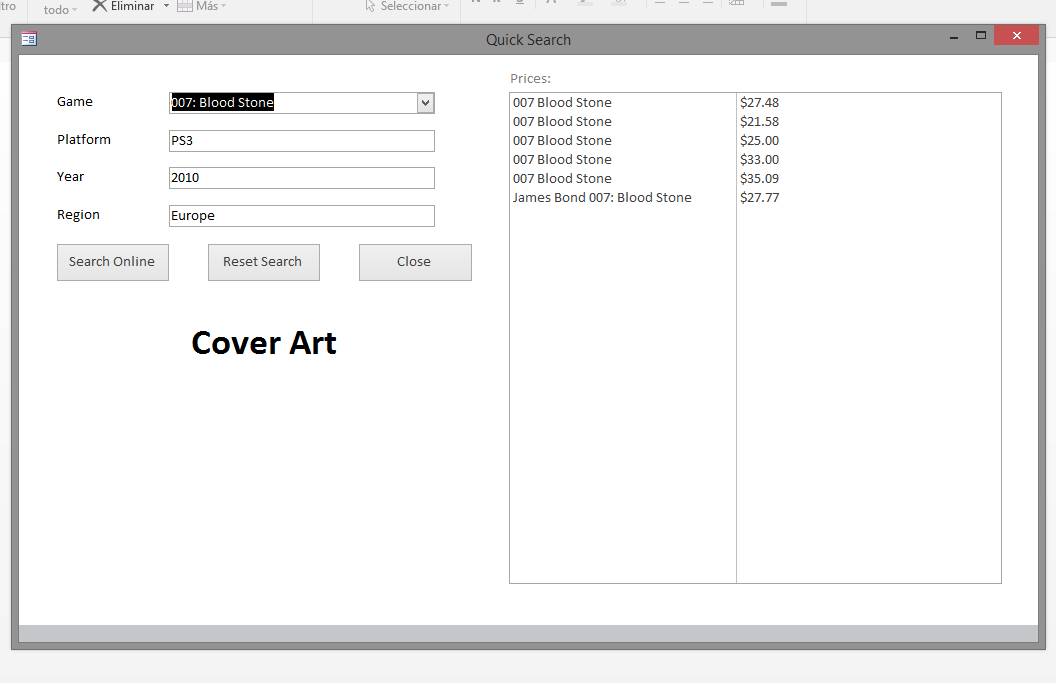The width and height of the screenshot is (1056, 683).
Task: Expand the arrow next to Eliminar
Action: 166,6
